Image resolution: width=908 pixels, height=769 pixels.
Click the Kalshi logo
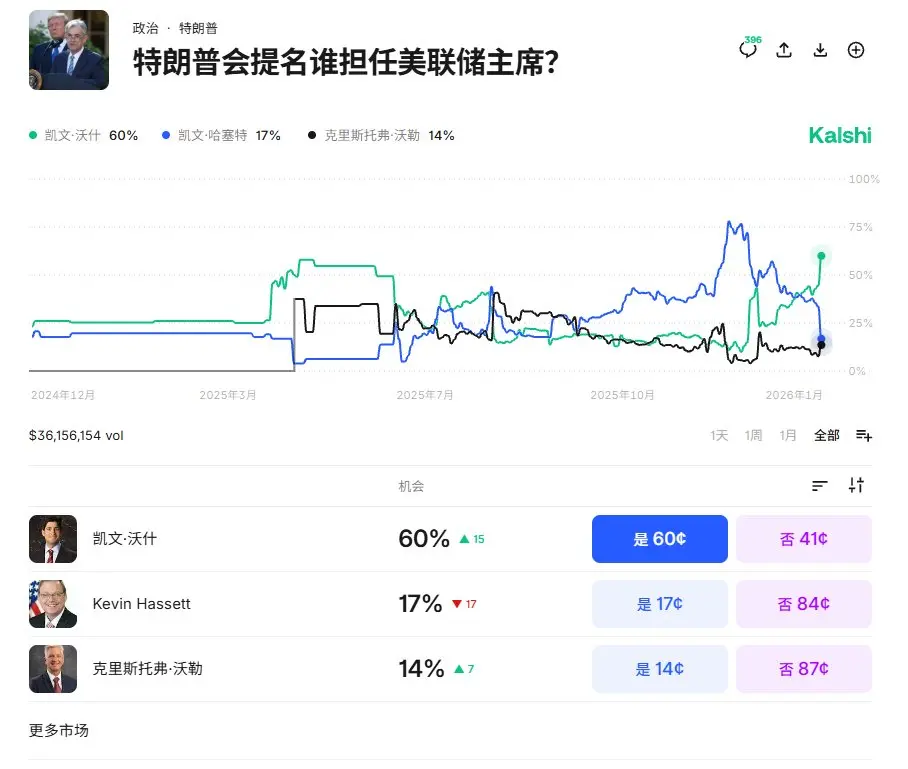coord(840,136)
